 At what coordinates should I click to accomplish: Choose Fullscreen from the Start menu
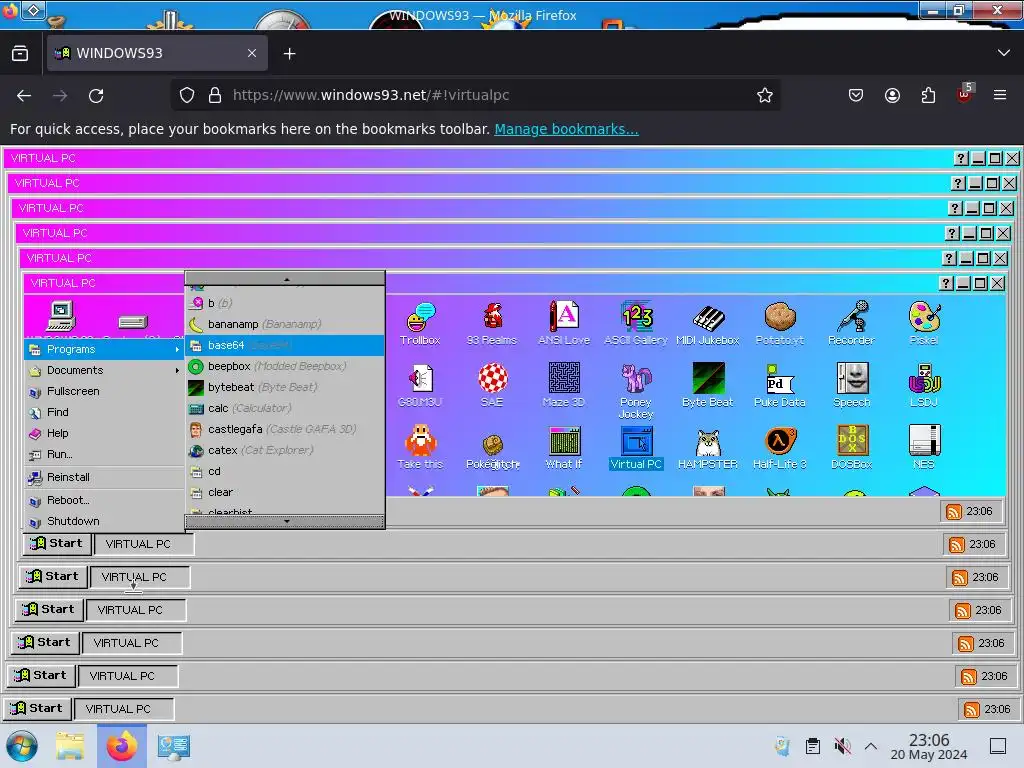click(104, 391)
